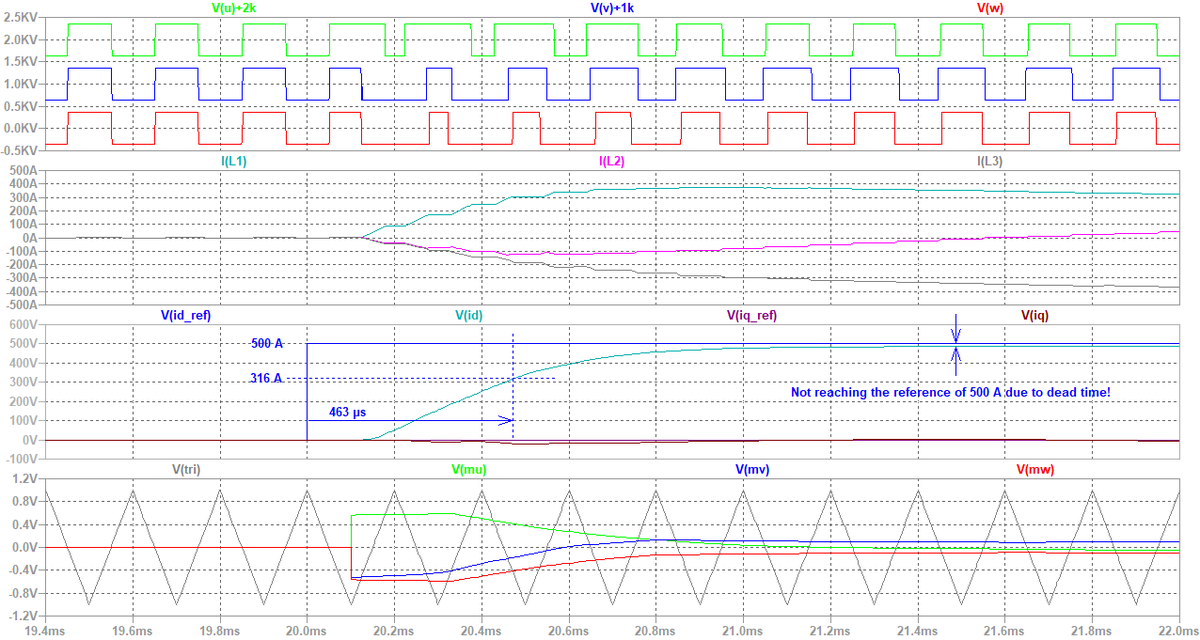
Task: Click the 21.4ms time axis label
Action: [916, 630]
